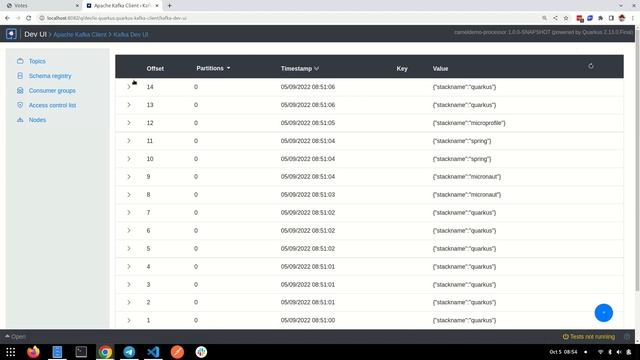Expand message row with offset 11
The height and width of the screenshot is (360, 640).
129,141
